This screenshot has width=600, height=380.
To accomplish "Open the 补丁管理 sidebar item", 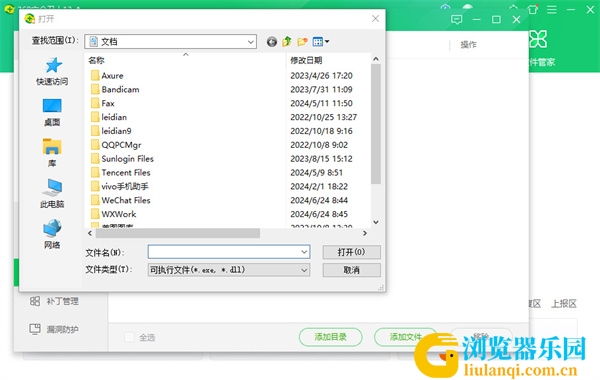I will coord(54,301).
